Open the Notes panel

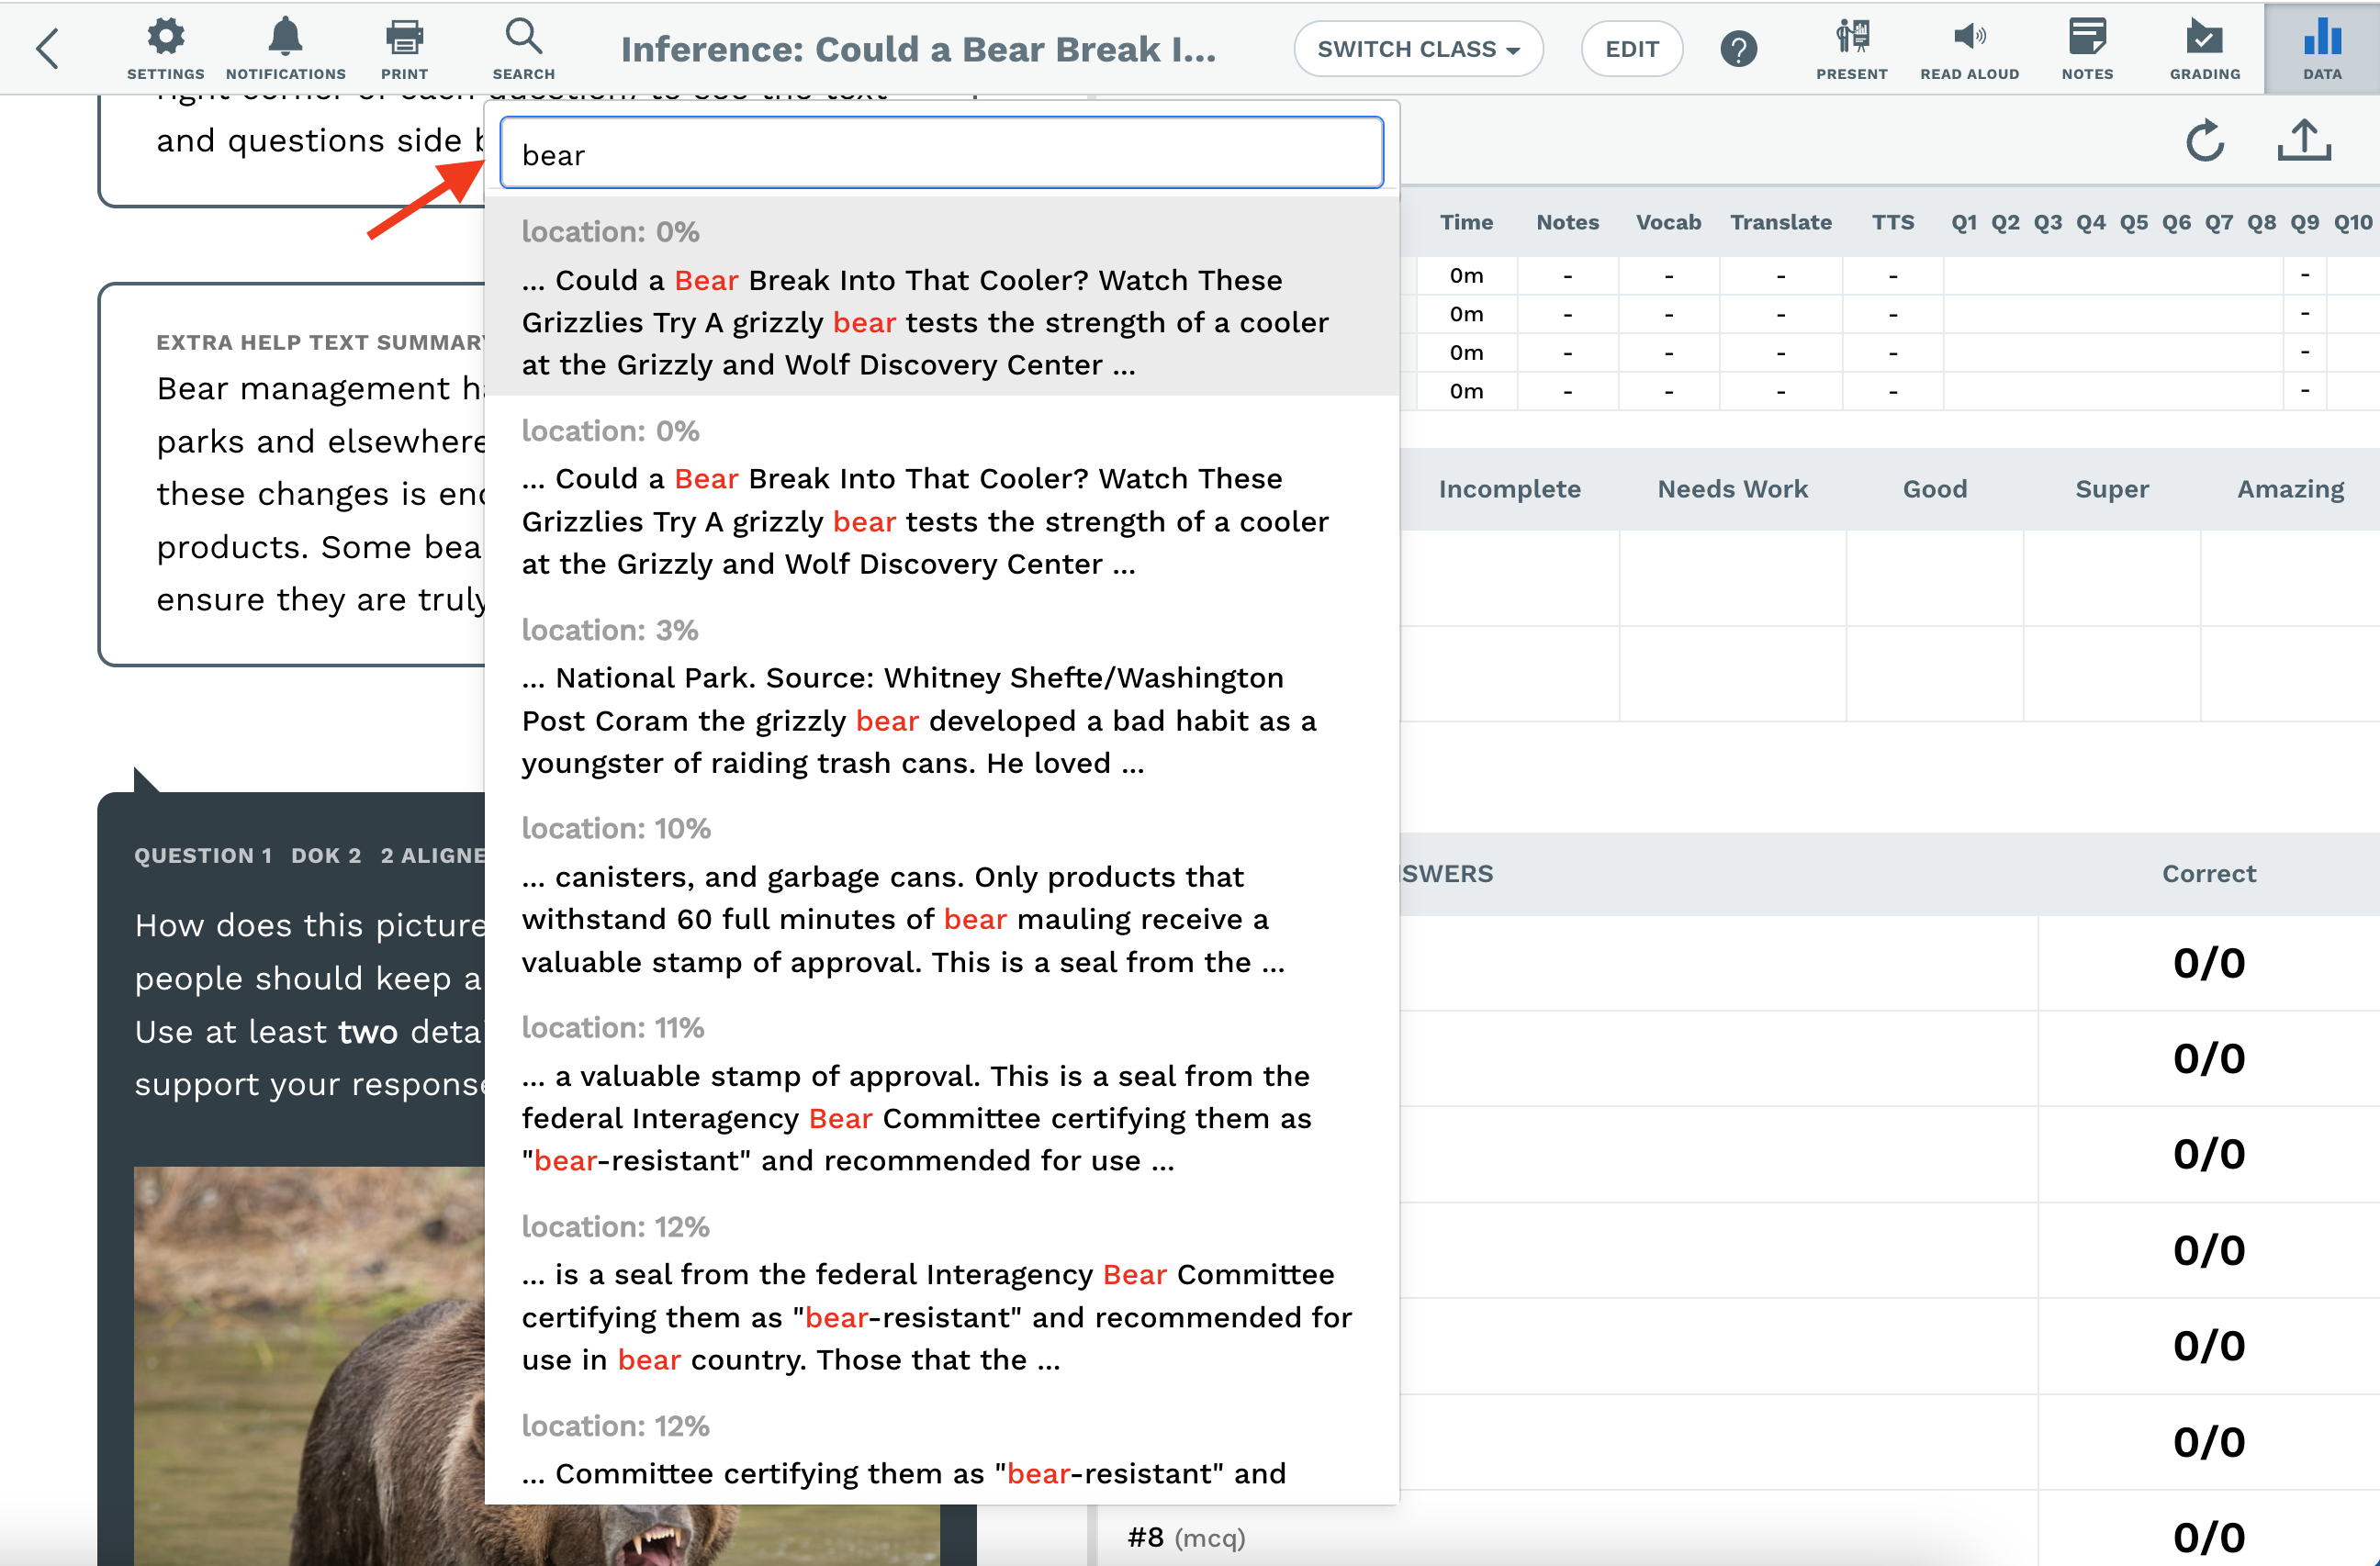coord(2088,47)
